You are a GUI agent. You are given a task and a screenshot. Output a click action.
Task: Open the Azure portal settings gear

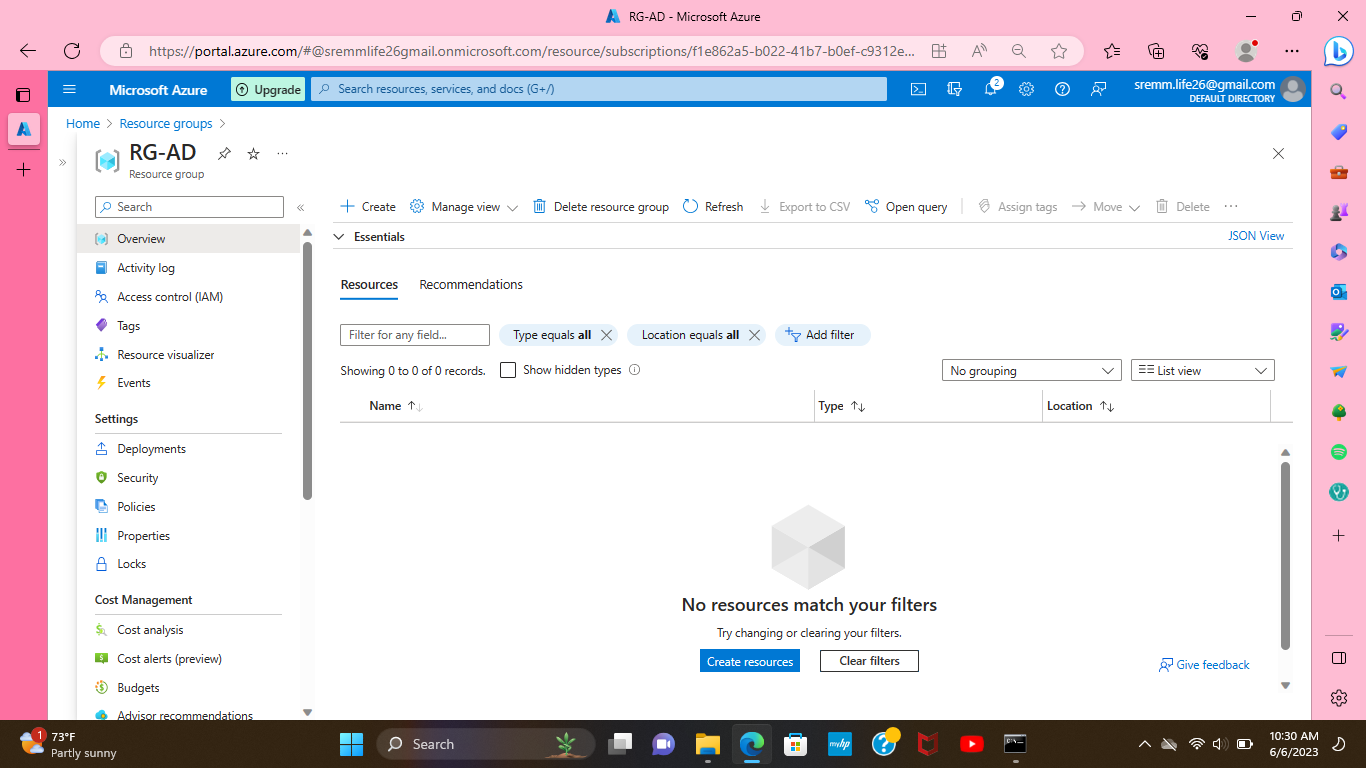click(x=1026, y=89)
